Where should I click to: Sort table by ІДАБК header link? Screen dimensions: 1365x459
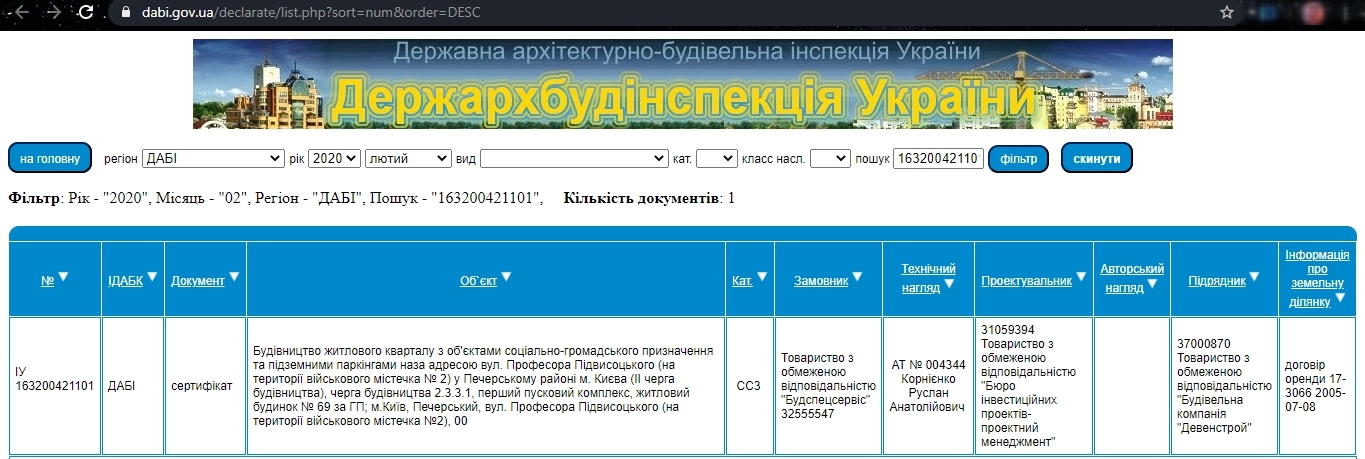pos(125,281)
